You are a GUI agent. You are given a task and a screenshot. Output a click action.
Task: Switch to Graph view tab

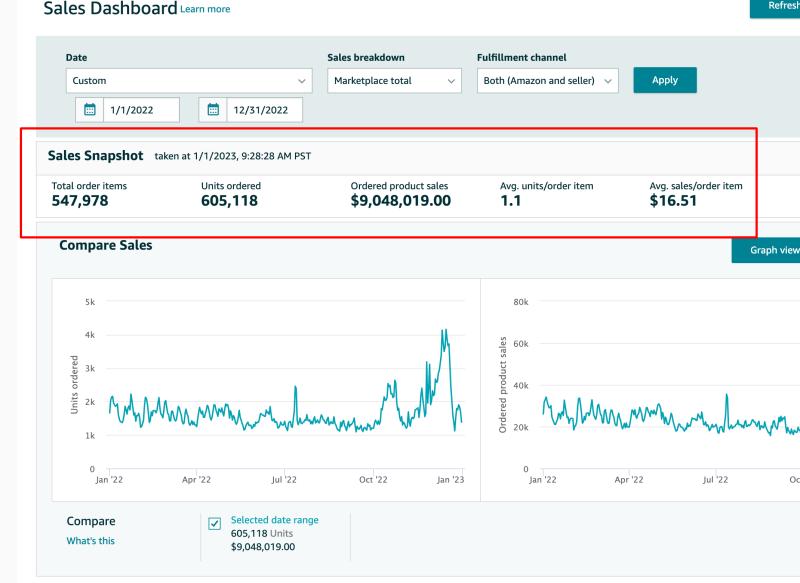coord(766,250)
